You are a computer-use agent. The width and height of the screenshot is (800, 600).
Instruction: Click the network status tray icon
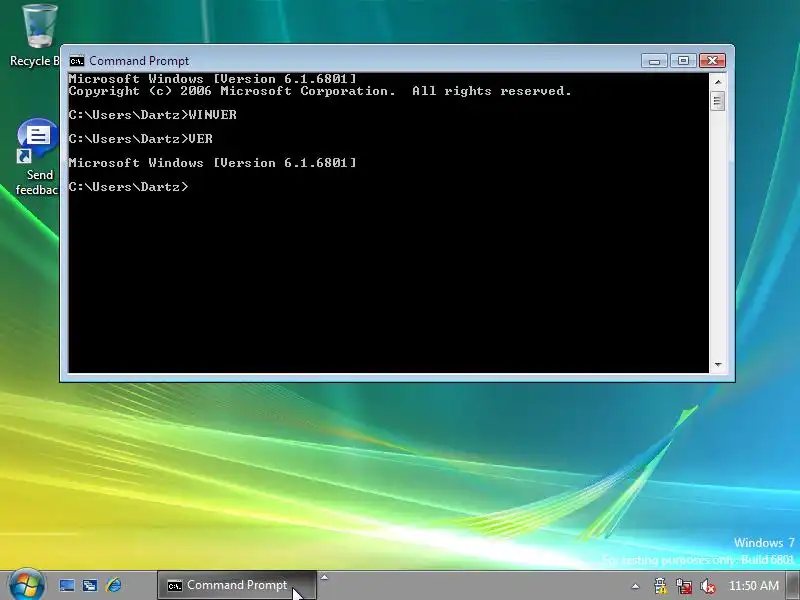684,586
